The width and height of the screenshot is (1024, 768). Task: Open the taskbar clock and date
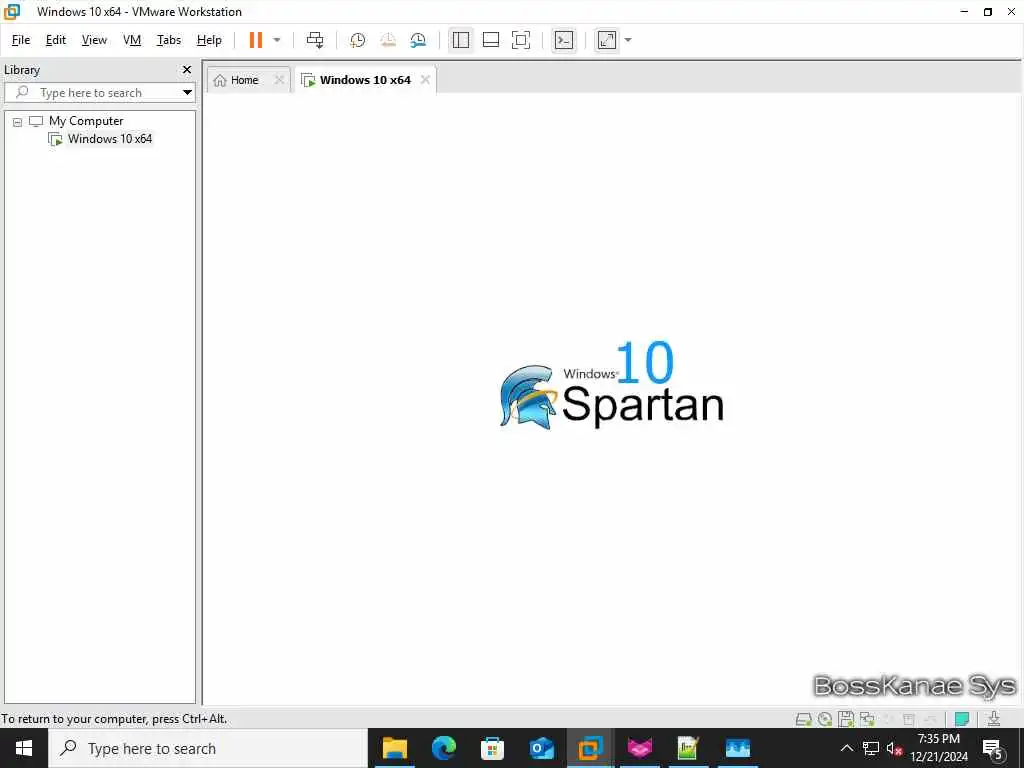939,748
